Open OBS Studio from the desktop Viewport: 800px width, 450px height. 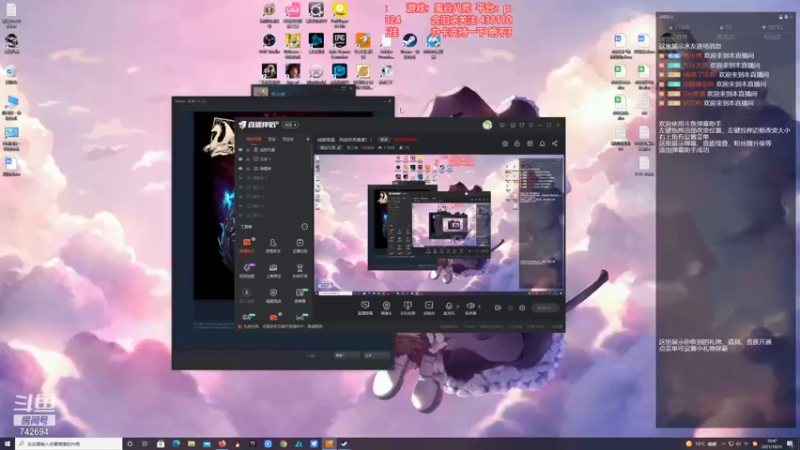tap(269, 44)
